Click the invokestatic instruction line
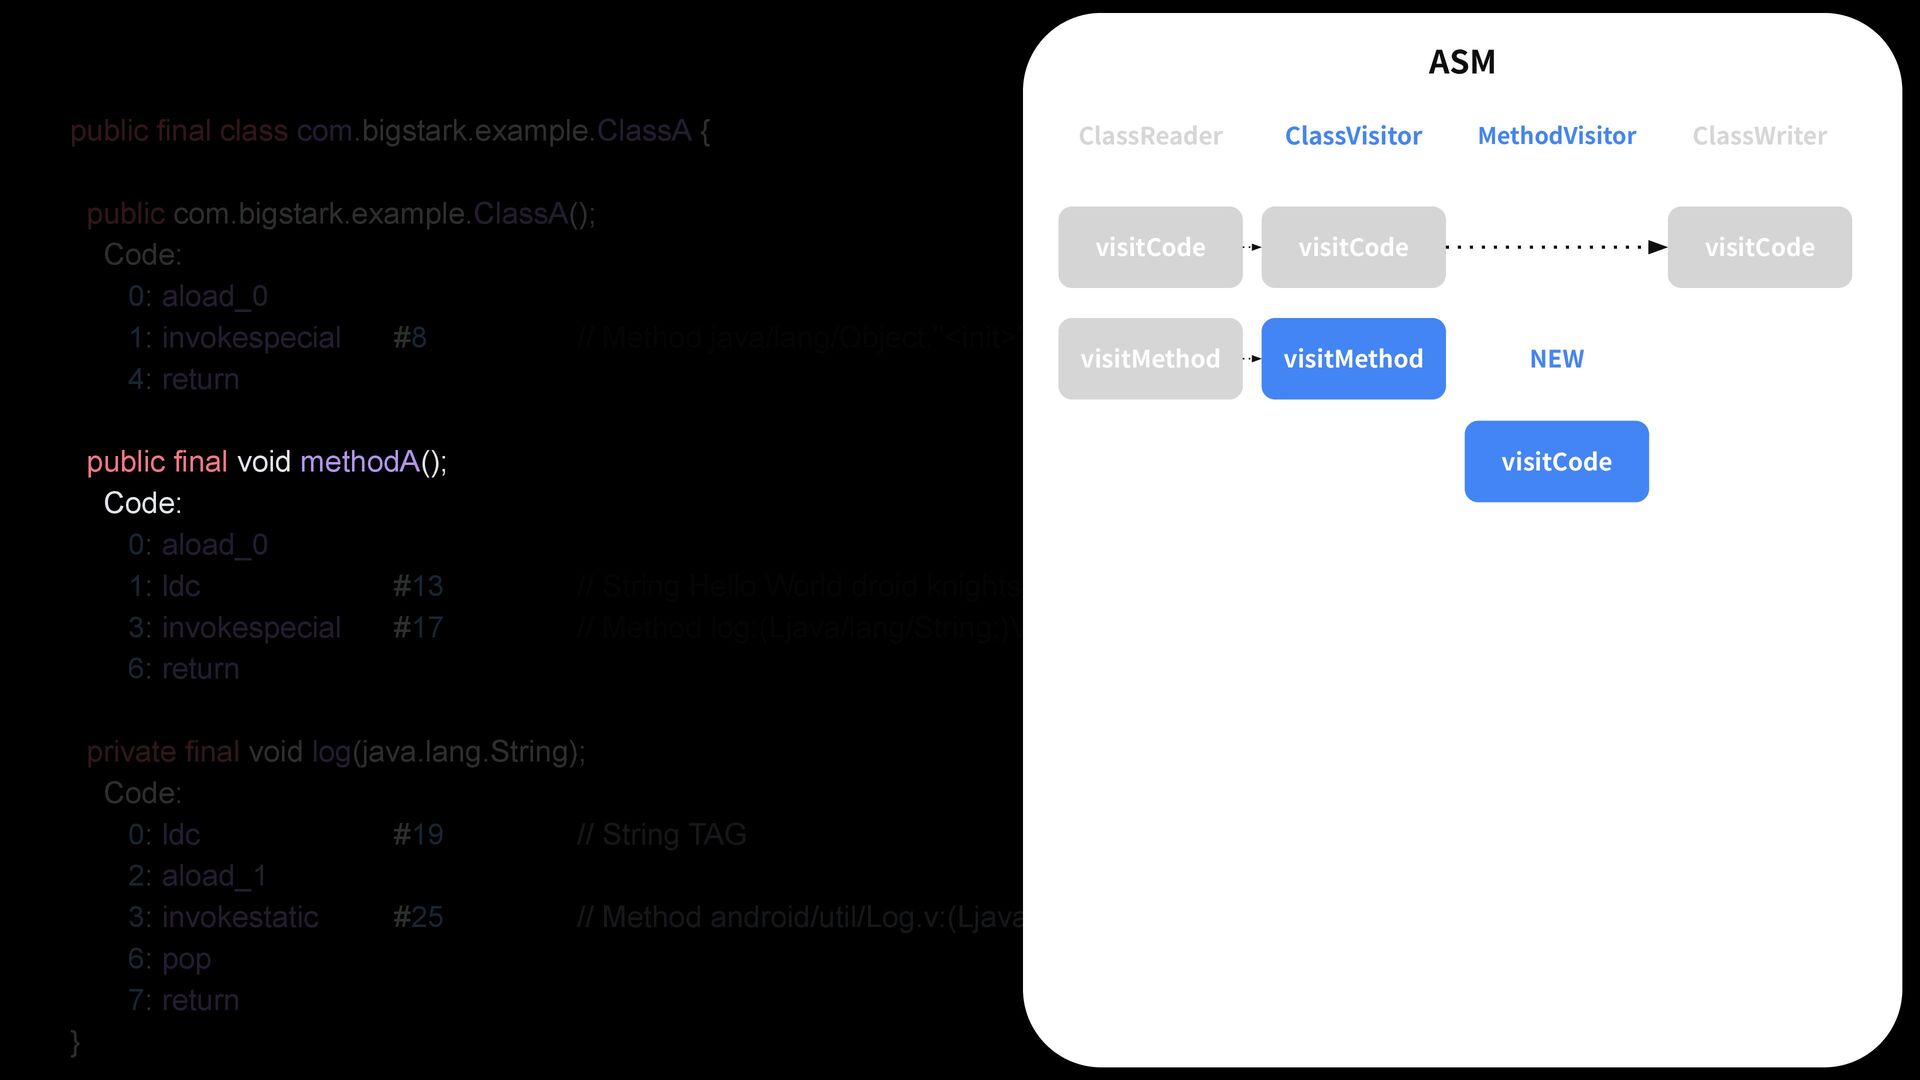 [240, 917]
